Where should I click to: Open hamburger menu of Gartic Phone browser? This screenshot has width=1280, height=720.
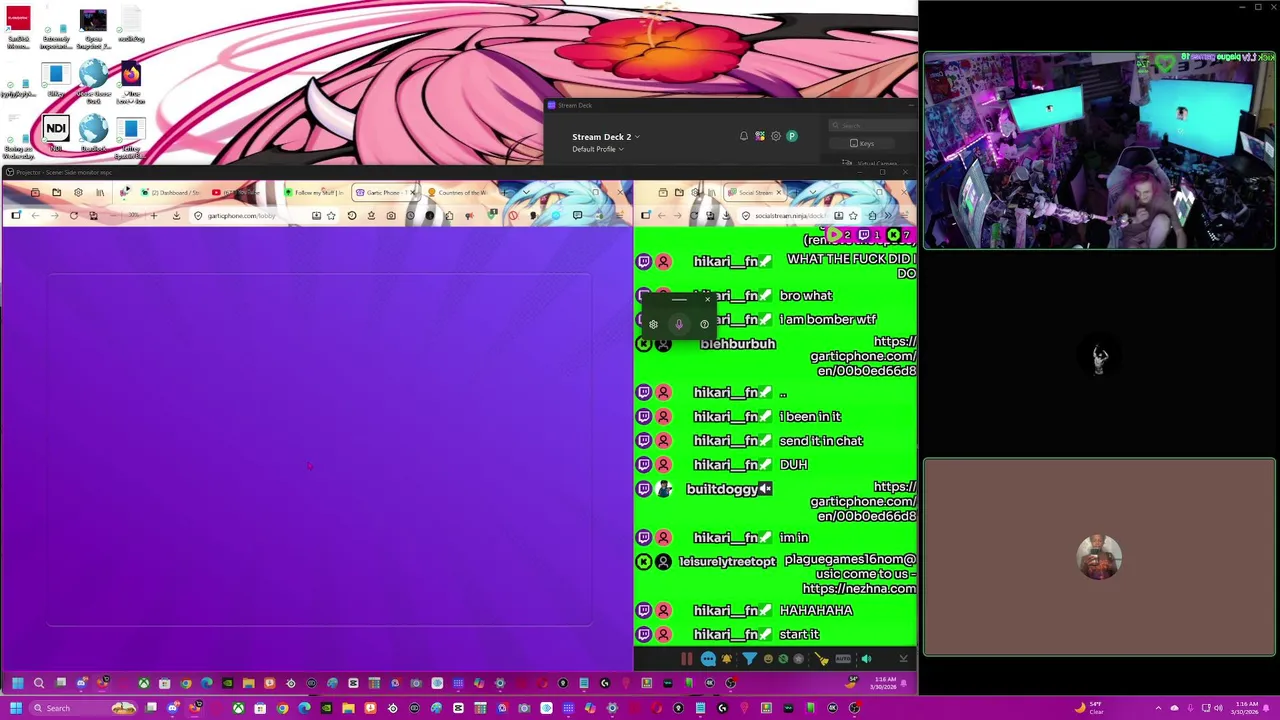[x=621, y=216]
